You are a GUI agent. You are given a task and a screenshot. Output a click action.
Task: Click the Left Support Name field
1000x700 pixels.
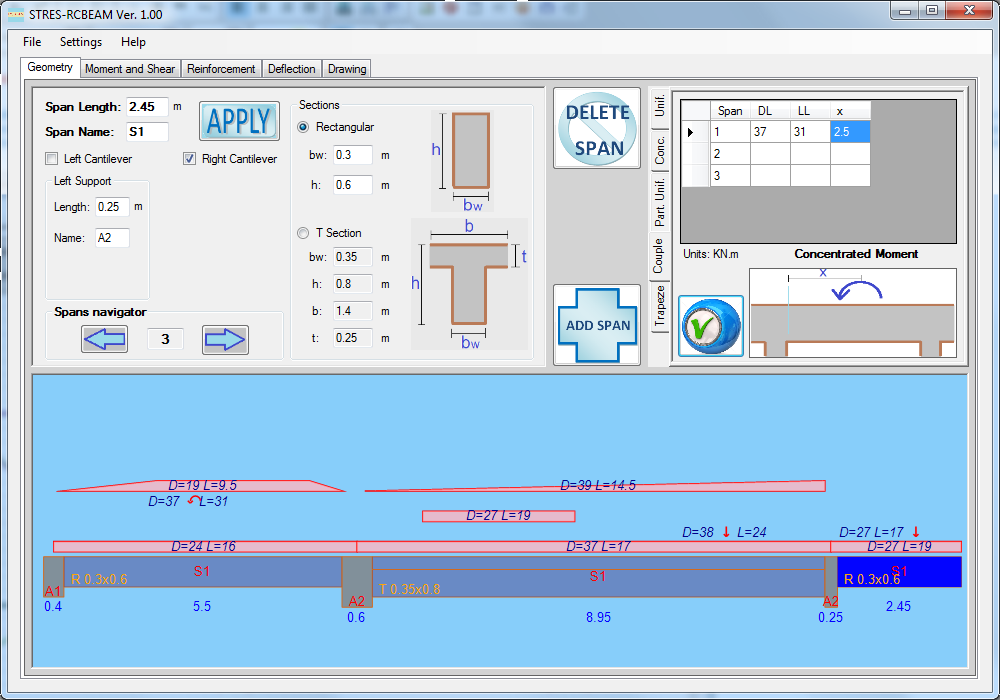(112, 238)
